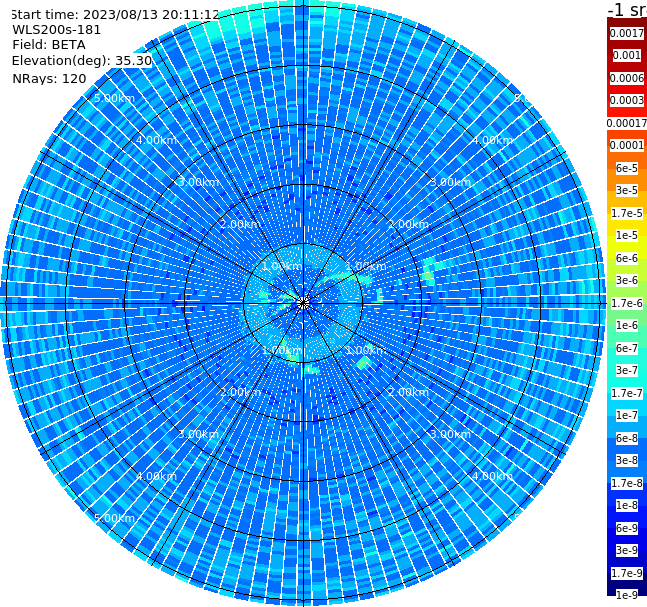Screen dimensions: 647x607
Task: Click the 1.7e-6 colorbar label
Action: (627, 303)
